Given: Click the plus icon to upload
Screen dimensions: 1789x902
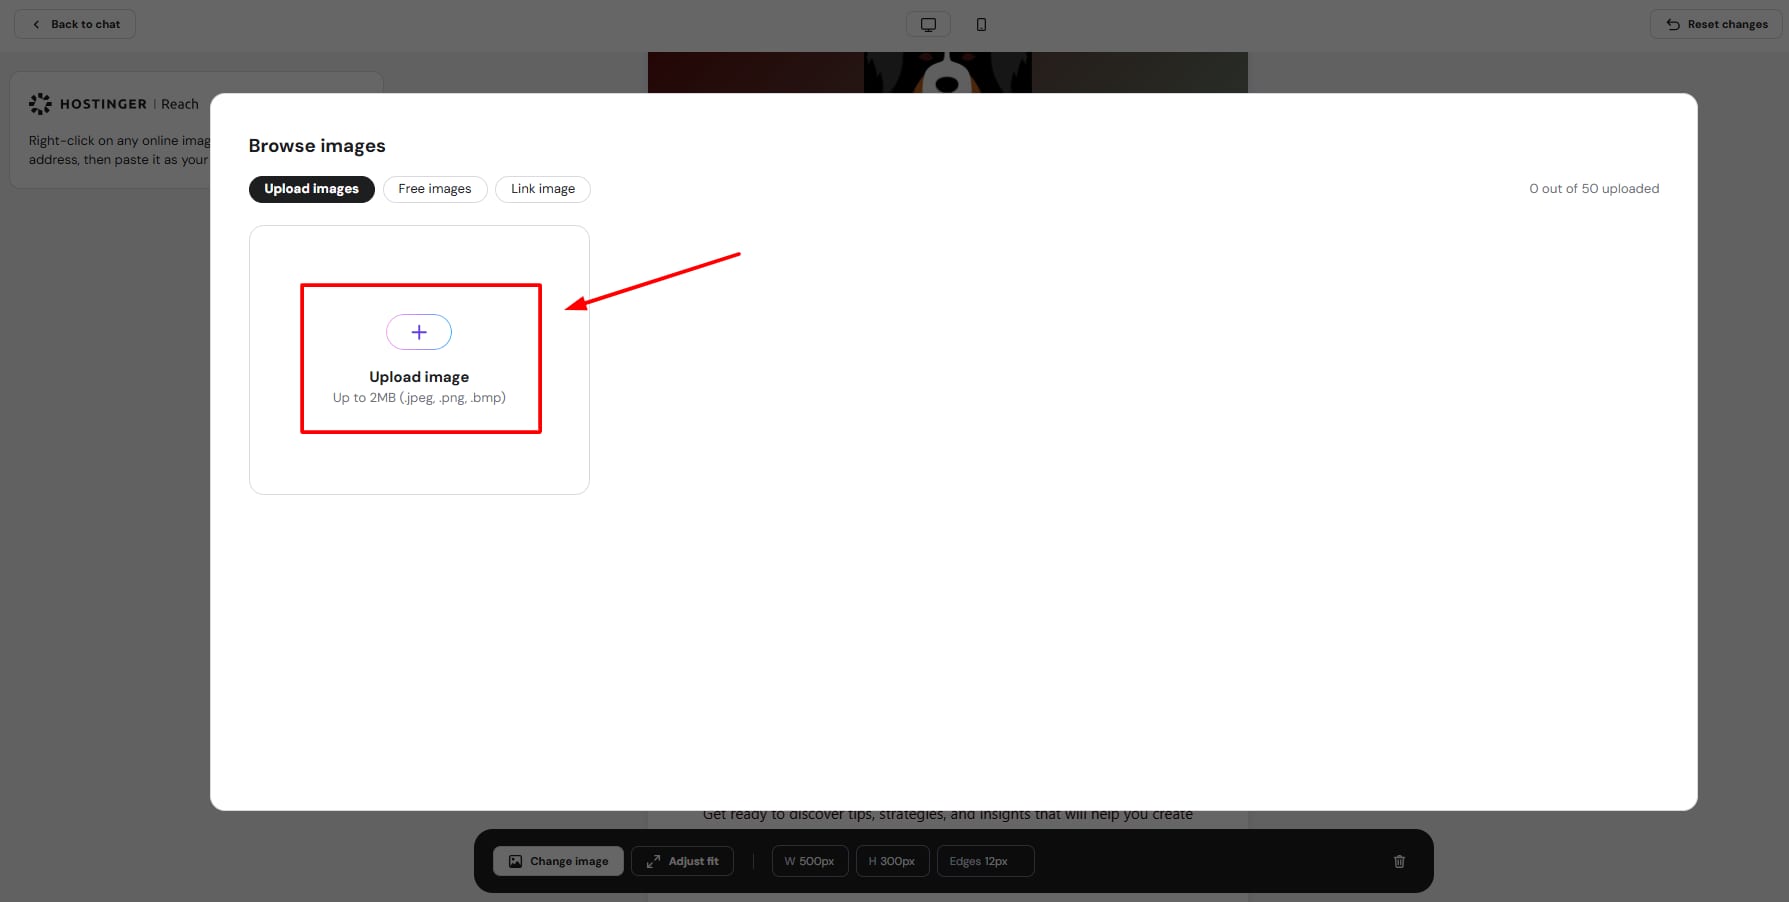Looking at the screenshot, I should (419, 332).
